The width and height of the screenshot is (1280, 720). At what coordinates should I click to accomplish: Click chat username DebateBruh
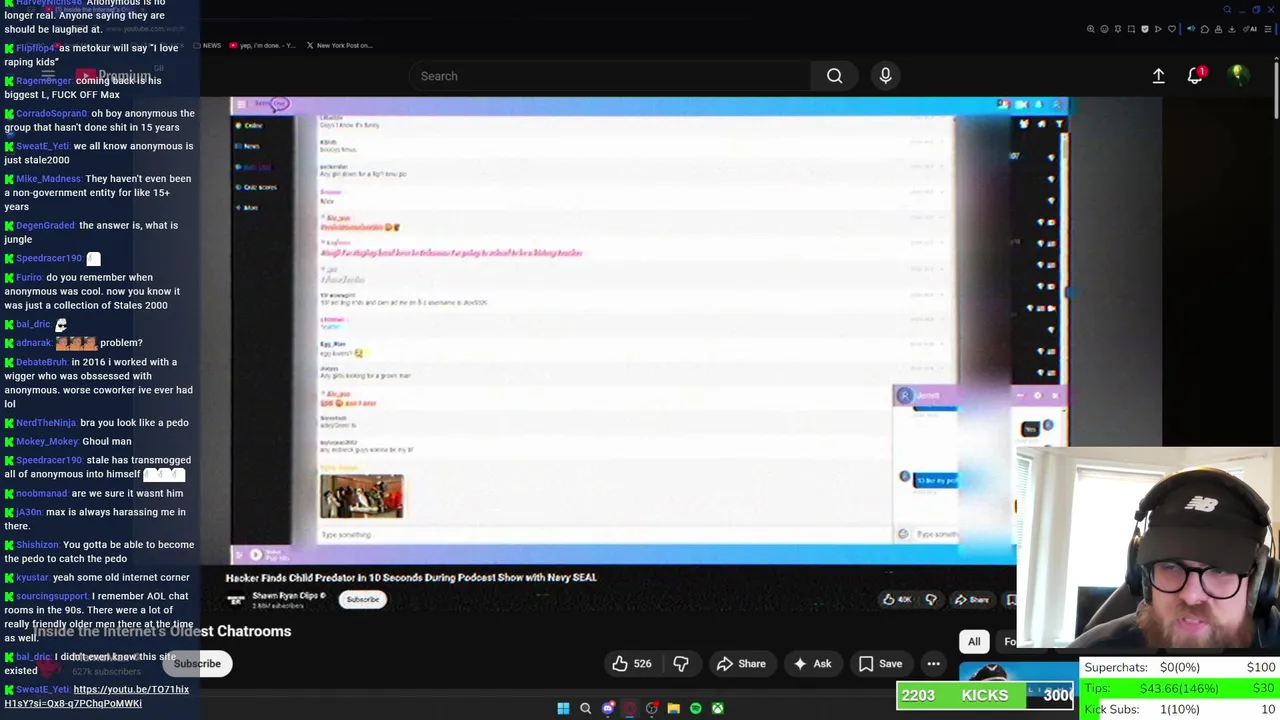(x=41, y=363)
